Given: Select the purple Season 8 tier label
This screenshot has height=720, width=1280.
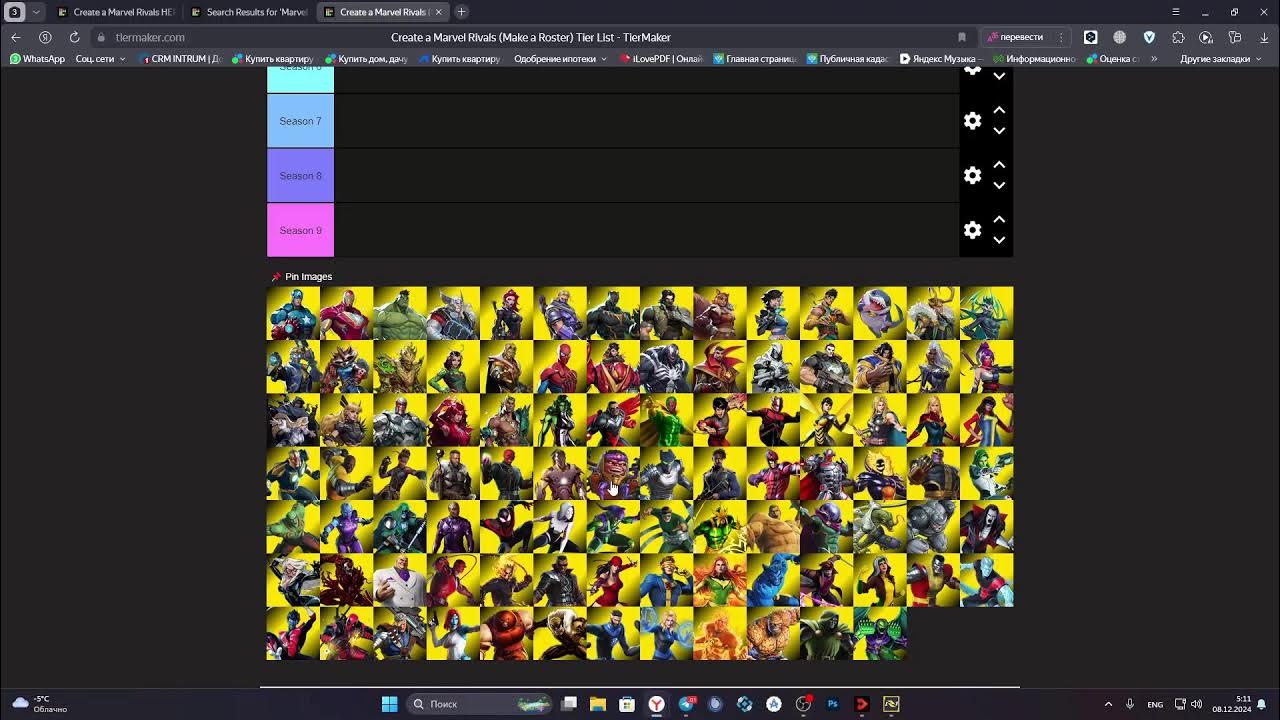Looking at the screenshot, I should coord(300,176).
